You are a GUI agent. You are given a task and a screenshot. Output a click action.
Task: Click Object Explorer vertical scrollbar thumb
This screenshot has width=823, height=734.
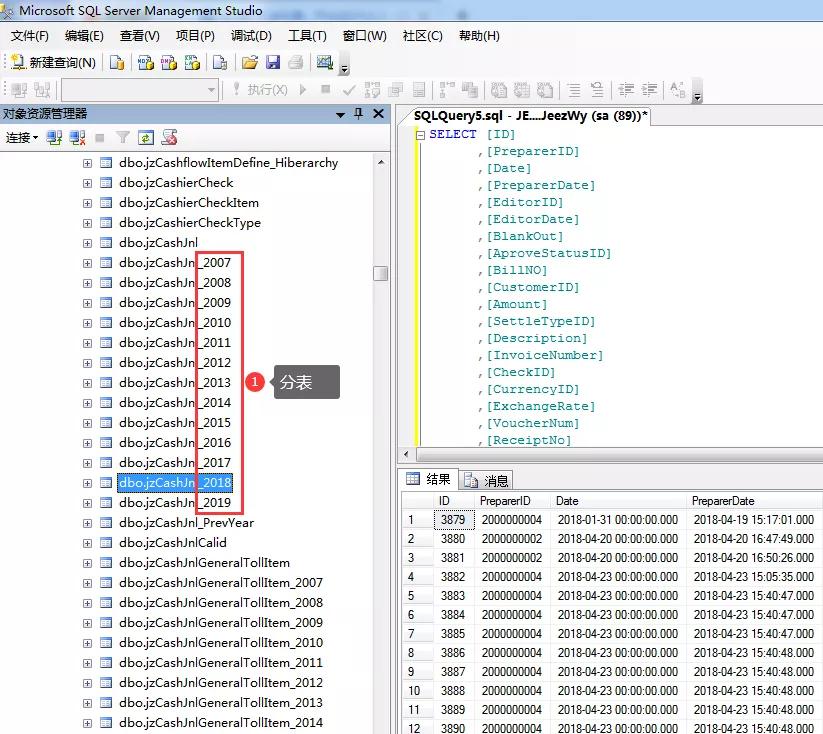point(381,274)
